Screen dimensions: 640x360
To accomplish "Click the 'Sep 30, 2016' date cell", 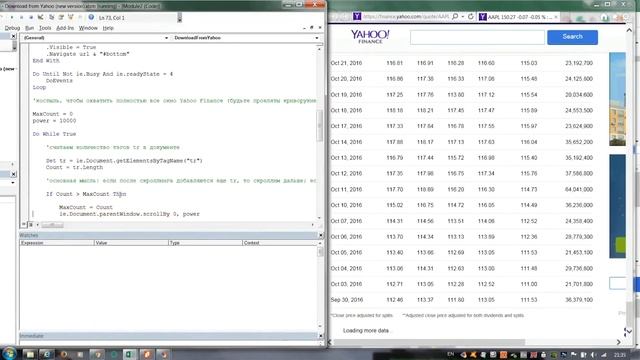I will tap(347, 300).
